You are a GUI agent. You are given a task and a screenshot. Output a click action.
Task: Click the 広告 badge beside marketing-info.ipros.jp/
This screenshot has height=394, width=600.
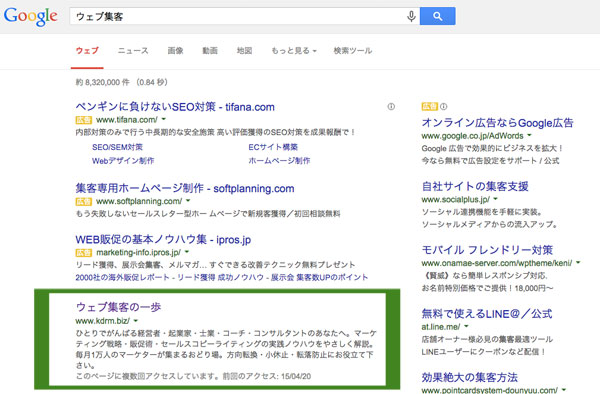pyautogui.click(x=83, y=253)
